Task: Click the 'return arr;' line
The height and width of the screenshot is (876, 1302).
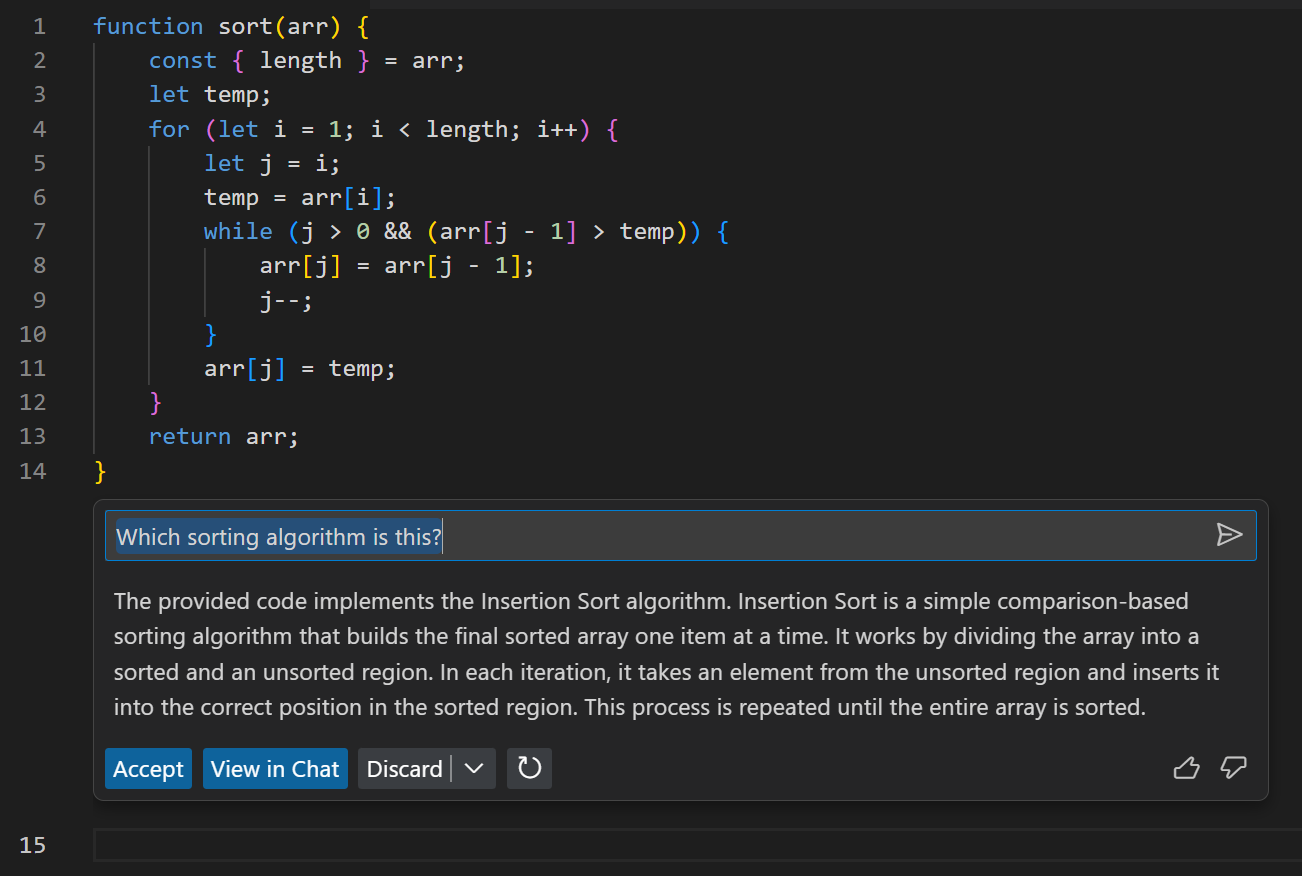Action: pos(224,436)
